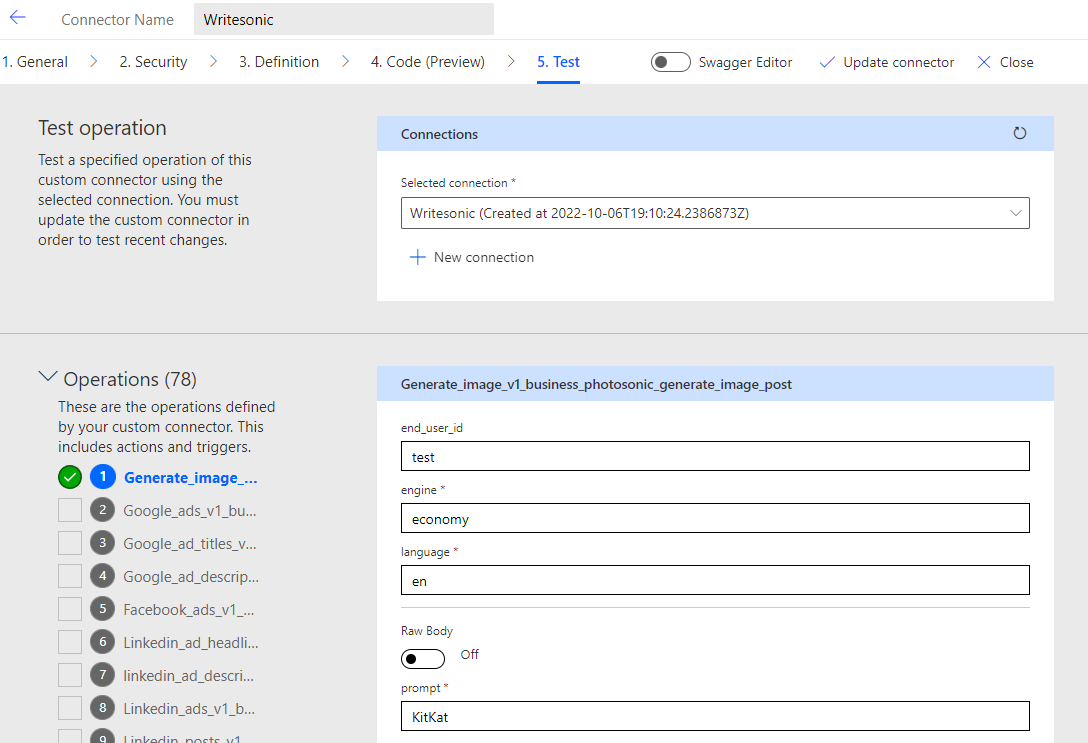Check the box for Google_ad_descrip operation
Viewport: 1088px width, 743px height.
(x=70, y=576)
